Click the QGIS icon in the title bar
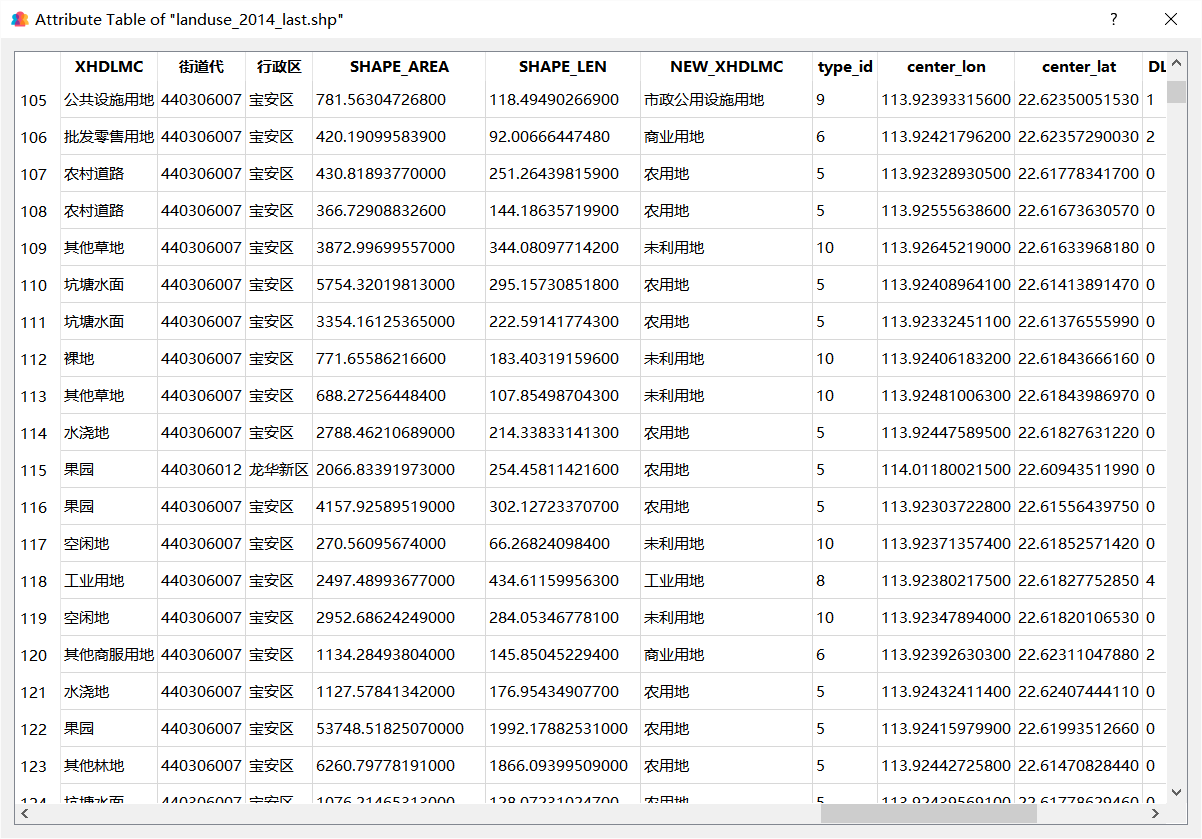The image size is (1202, 839). click(19, 19)
